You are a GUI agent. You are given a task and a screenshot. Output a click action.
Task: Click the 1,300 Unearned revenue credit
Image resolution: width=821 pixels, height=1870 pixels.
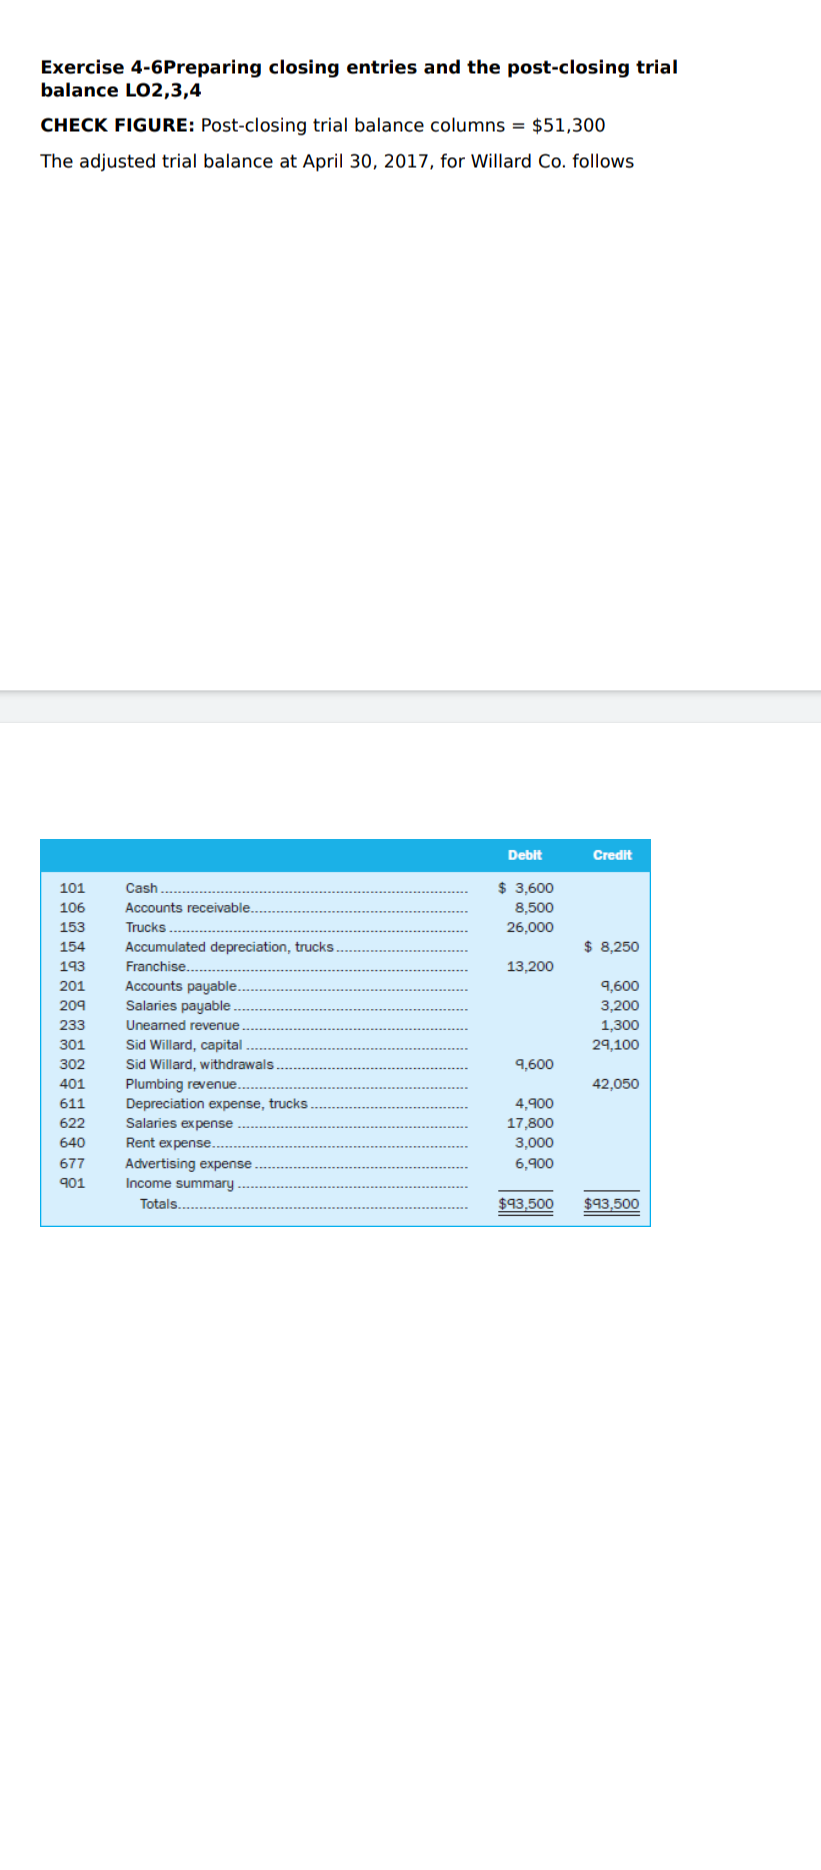(620, 1025)
